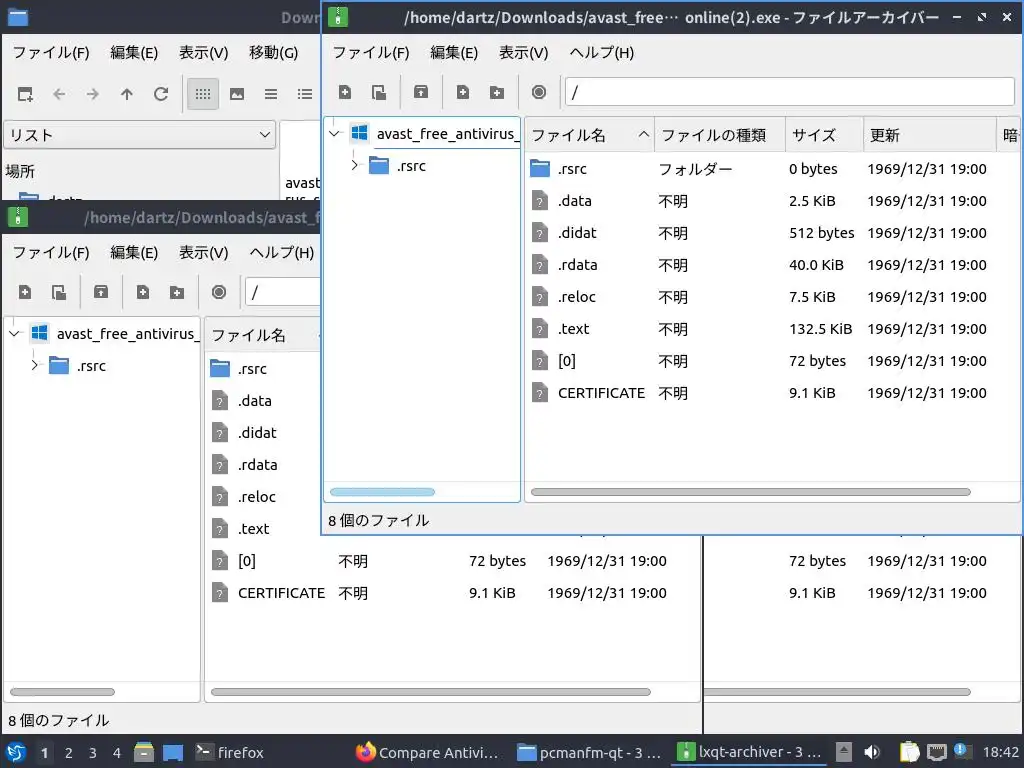Viewport: 1024px width, 768px height.
Task: Open ファイル(F) menu in front archiver window
Action: [371, 52]
